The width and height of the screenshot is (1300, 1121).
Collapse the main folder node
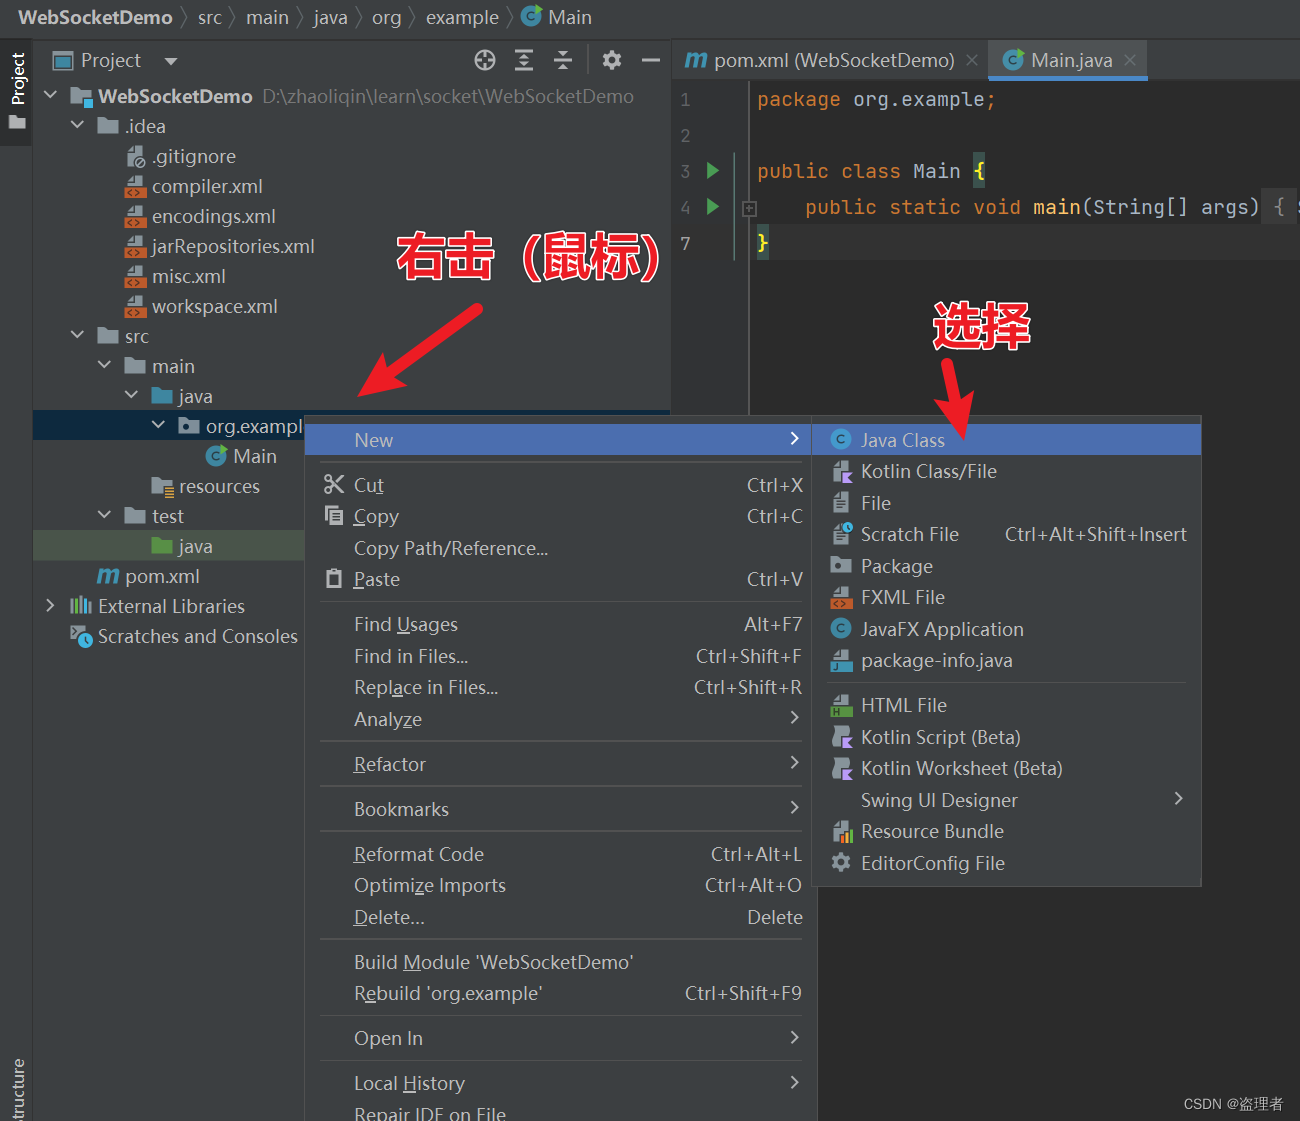point(105,366)
